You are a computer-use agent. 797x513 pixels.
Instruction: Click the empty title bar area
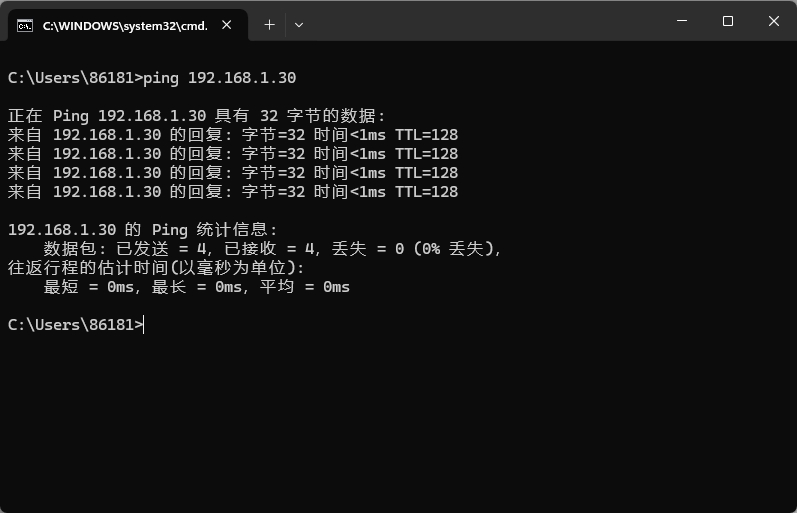point(480,21)
